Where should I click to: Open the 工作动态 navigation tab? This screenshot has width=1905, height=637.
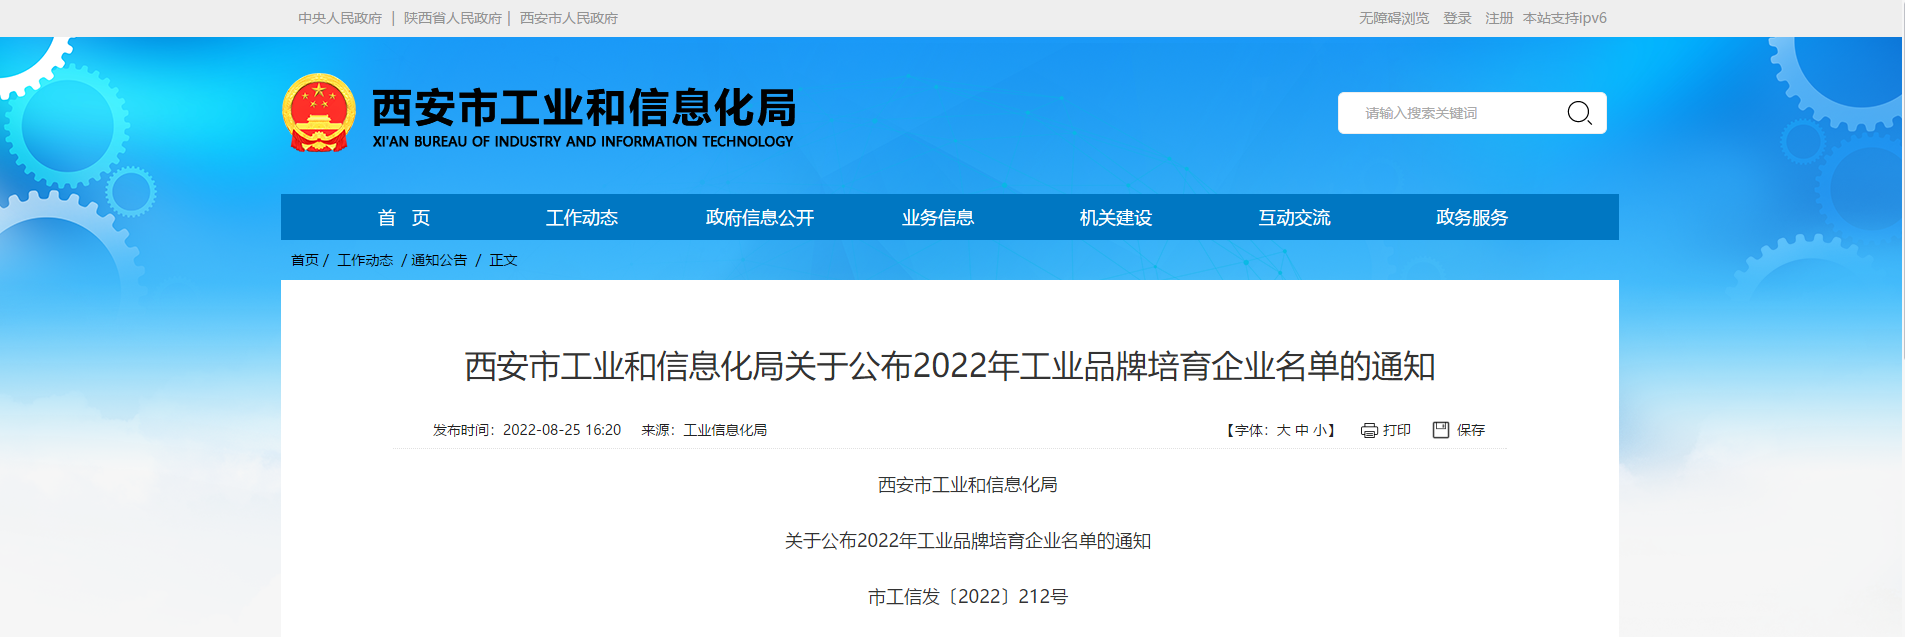582,217
